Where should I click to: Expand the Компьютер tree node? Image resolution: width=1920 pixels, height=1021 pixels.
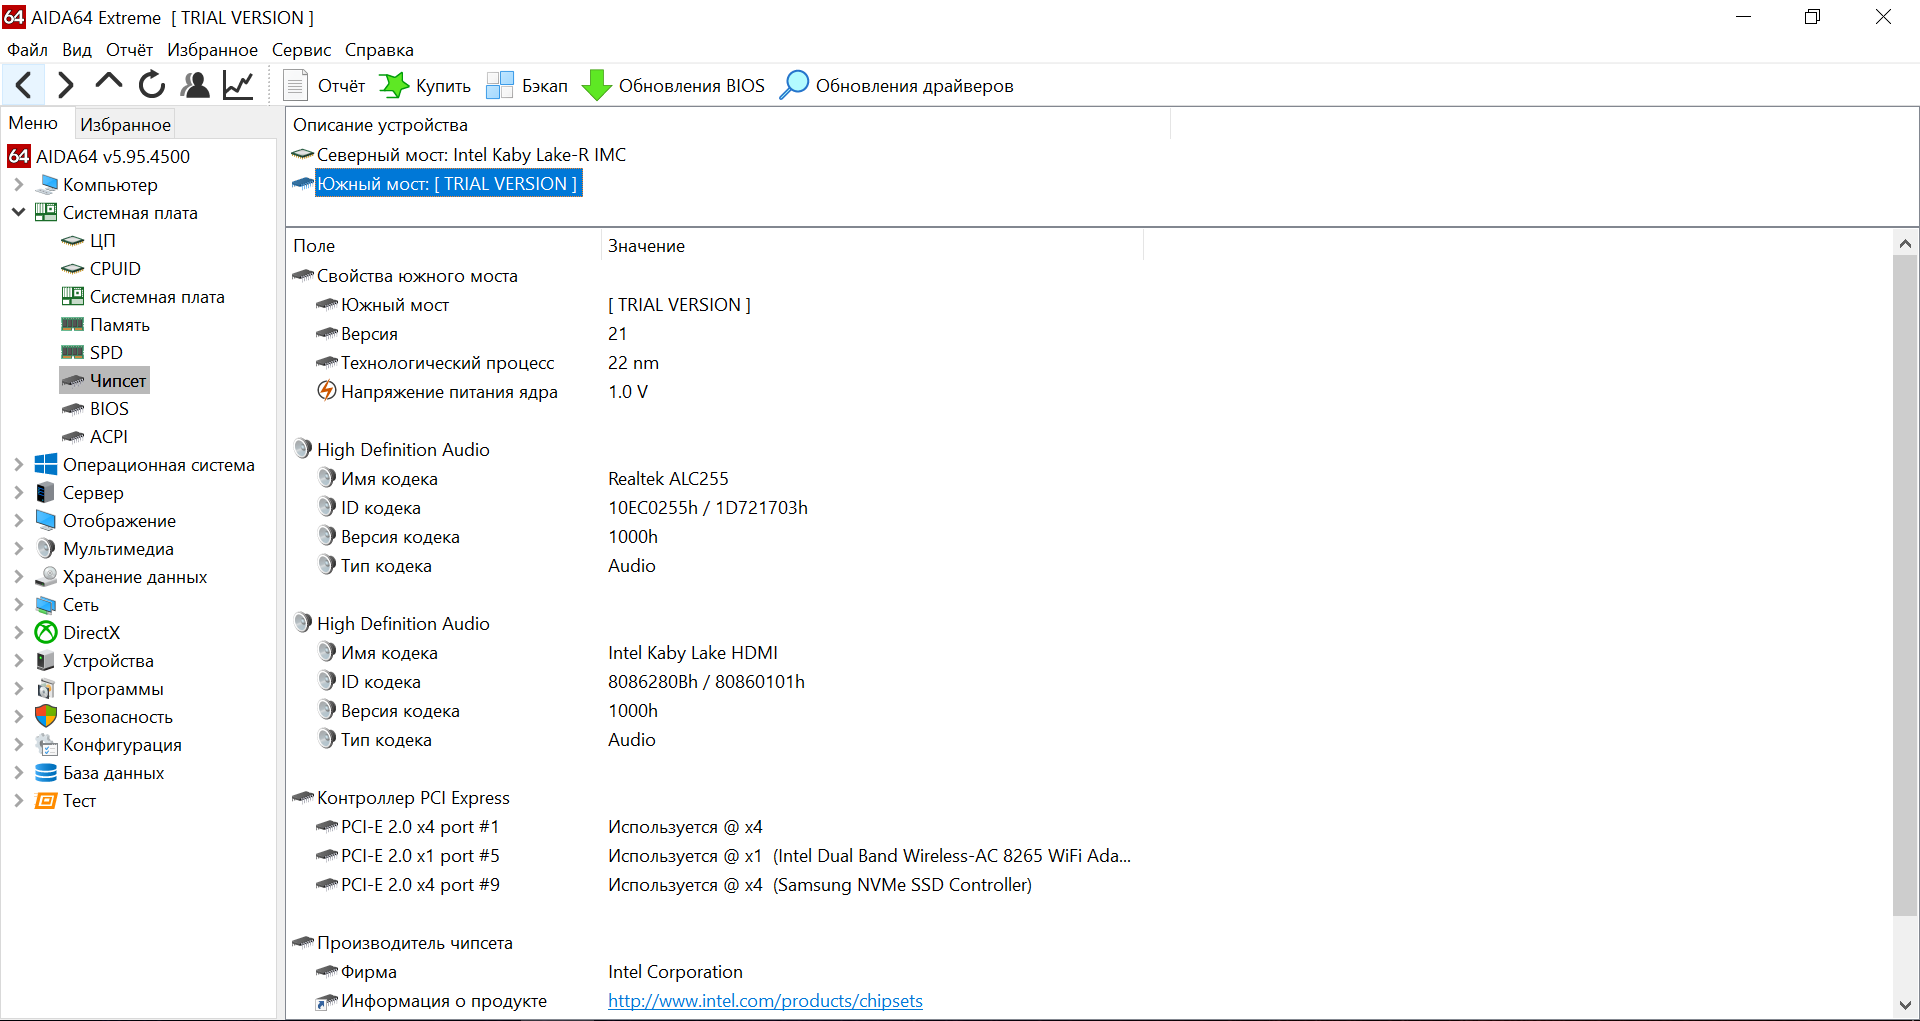pyautogui.click(x=18, y=185)
